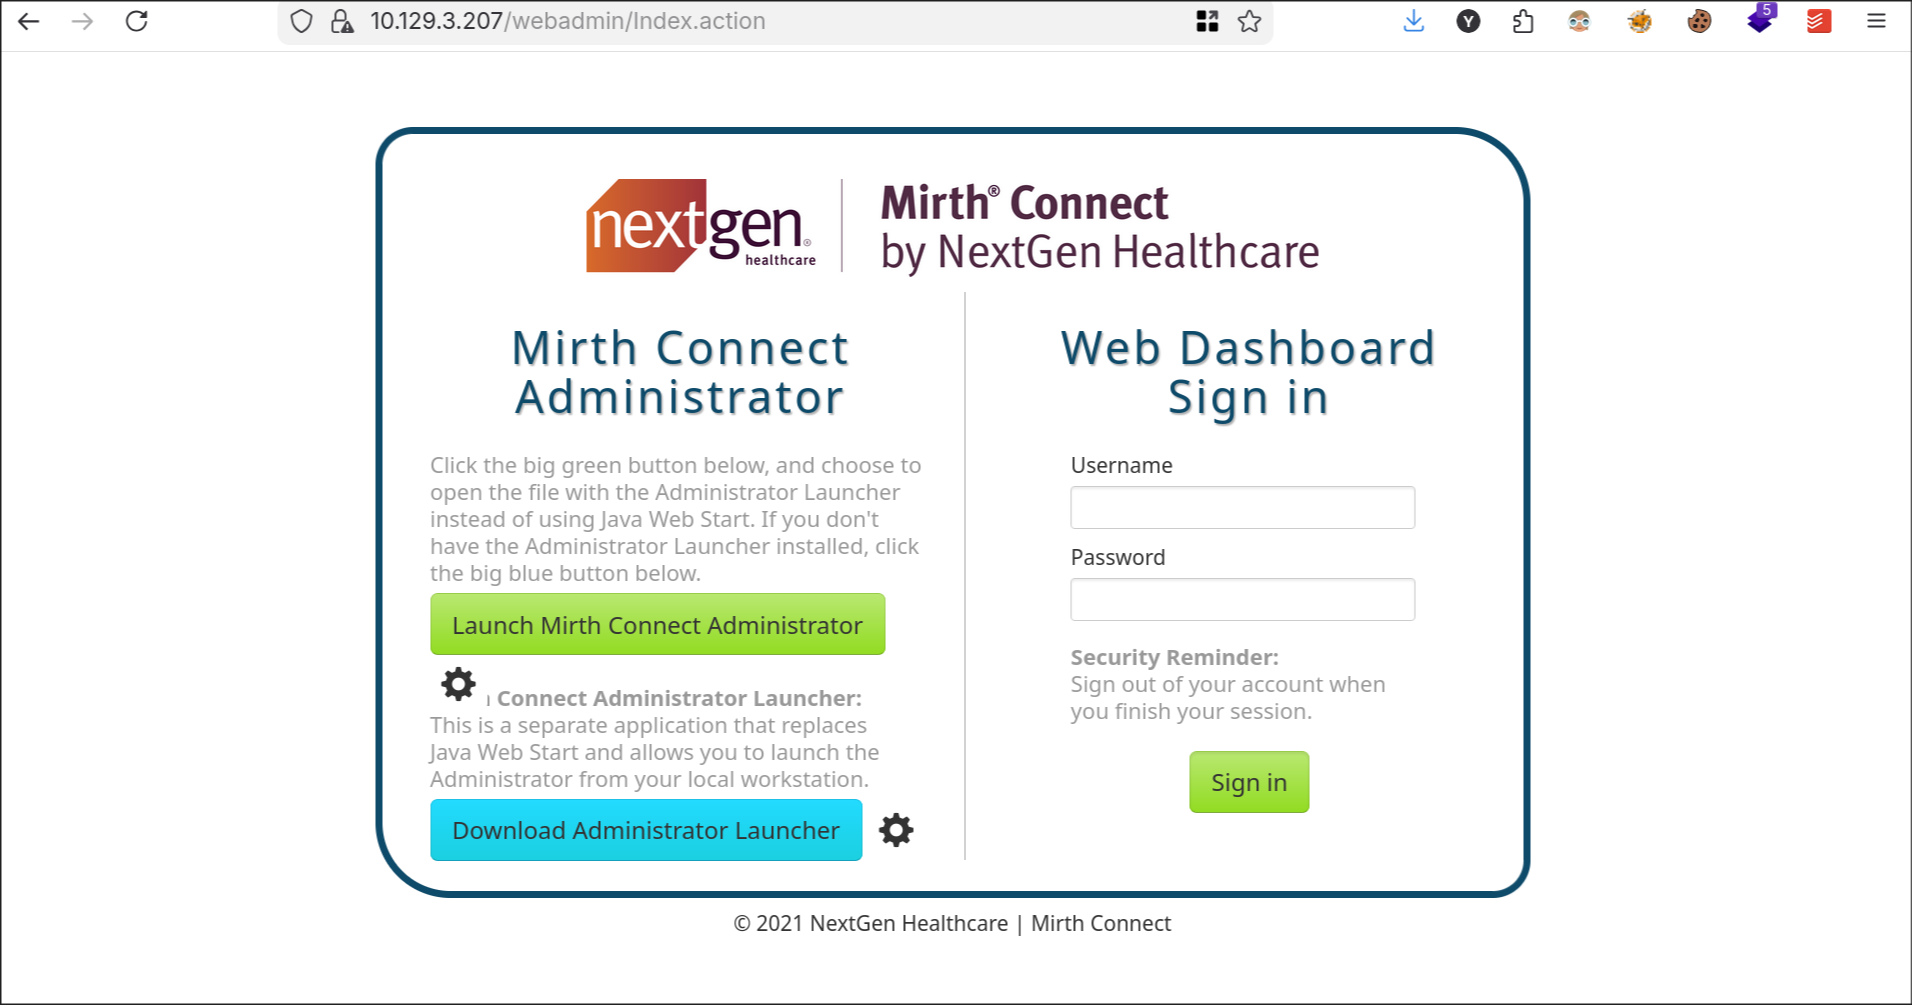This screenshot has width=1912, height=1005.
Task: Click the green Sign in button
Action: pos(1249,782)
